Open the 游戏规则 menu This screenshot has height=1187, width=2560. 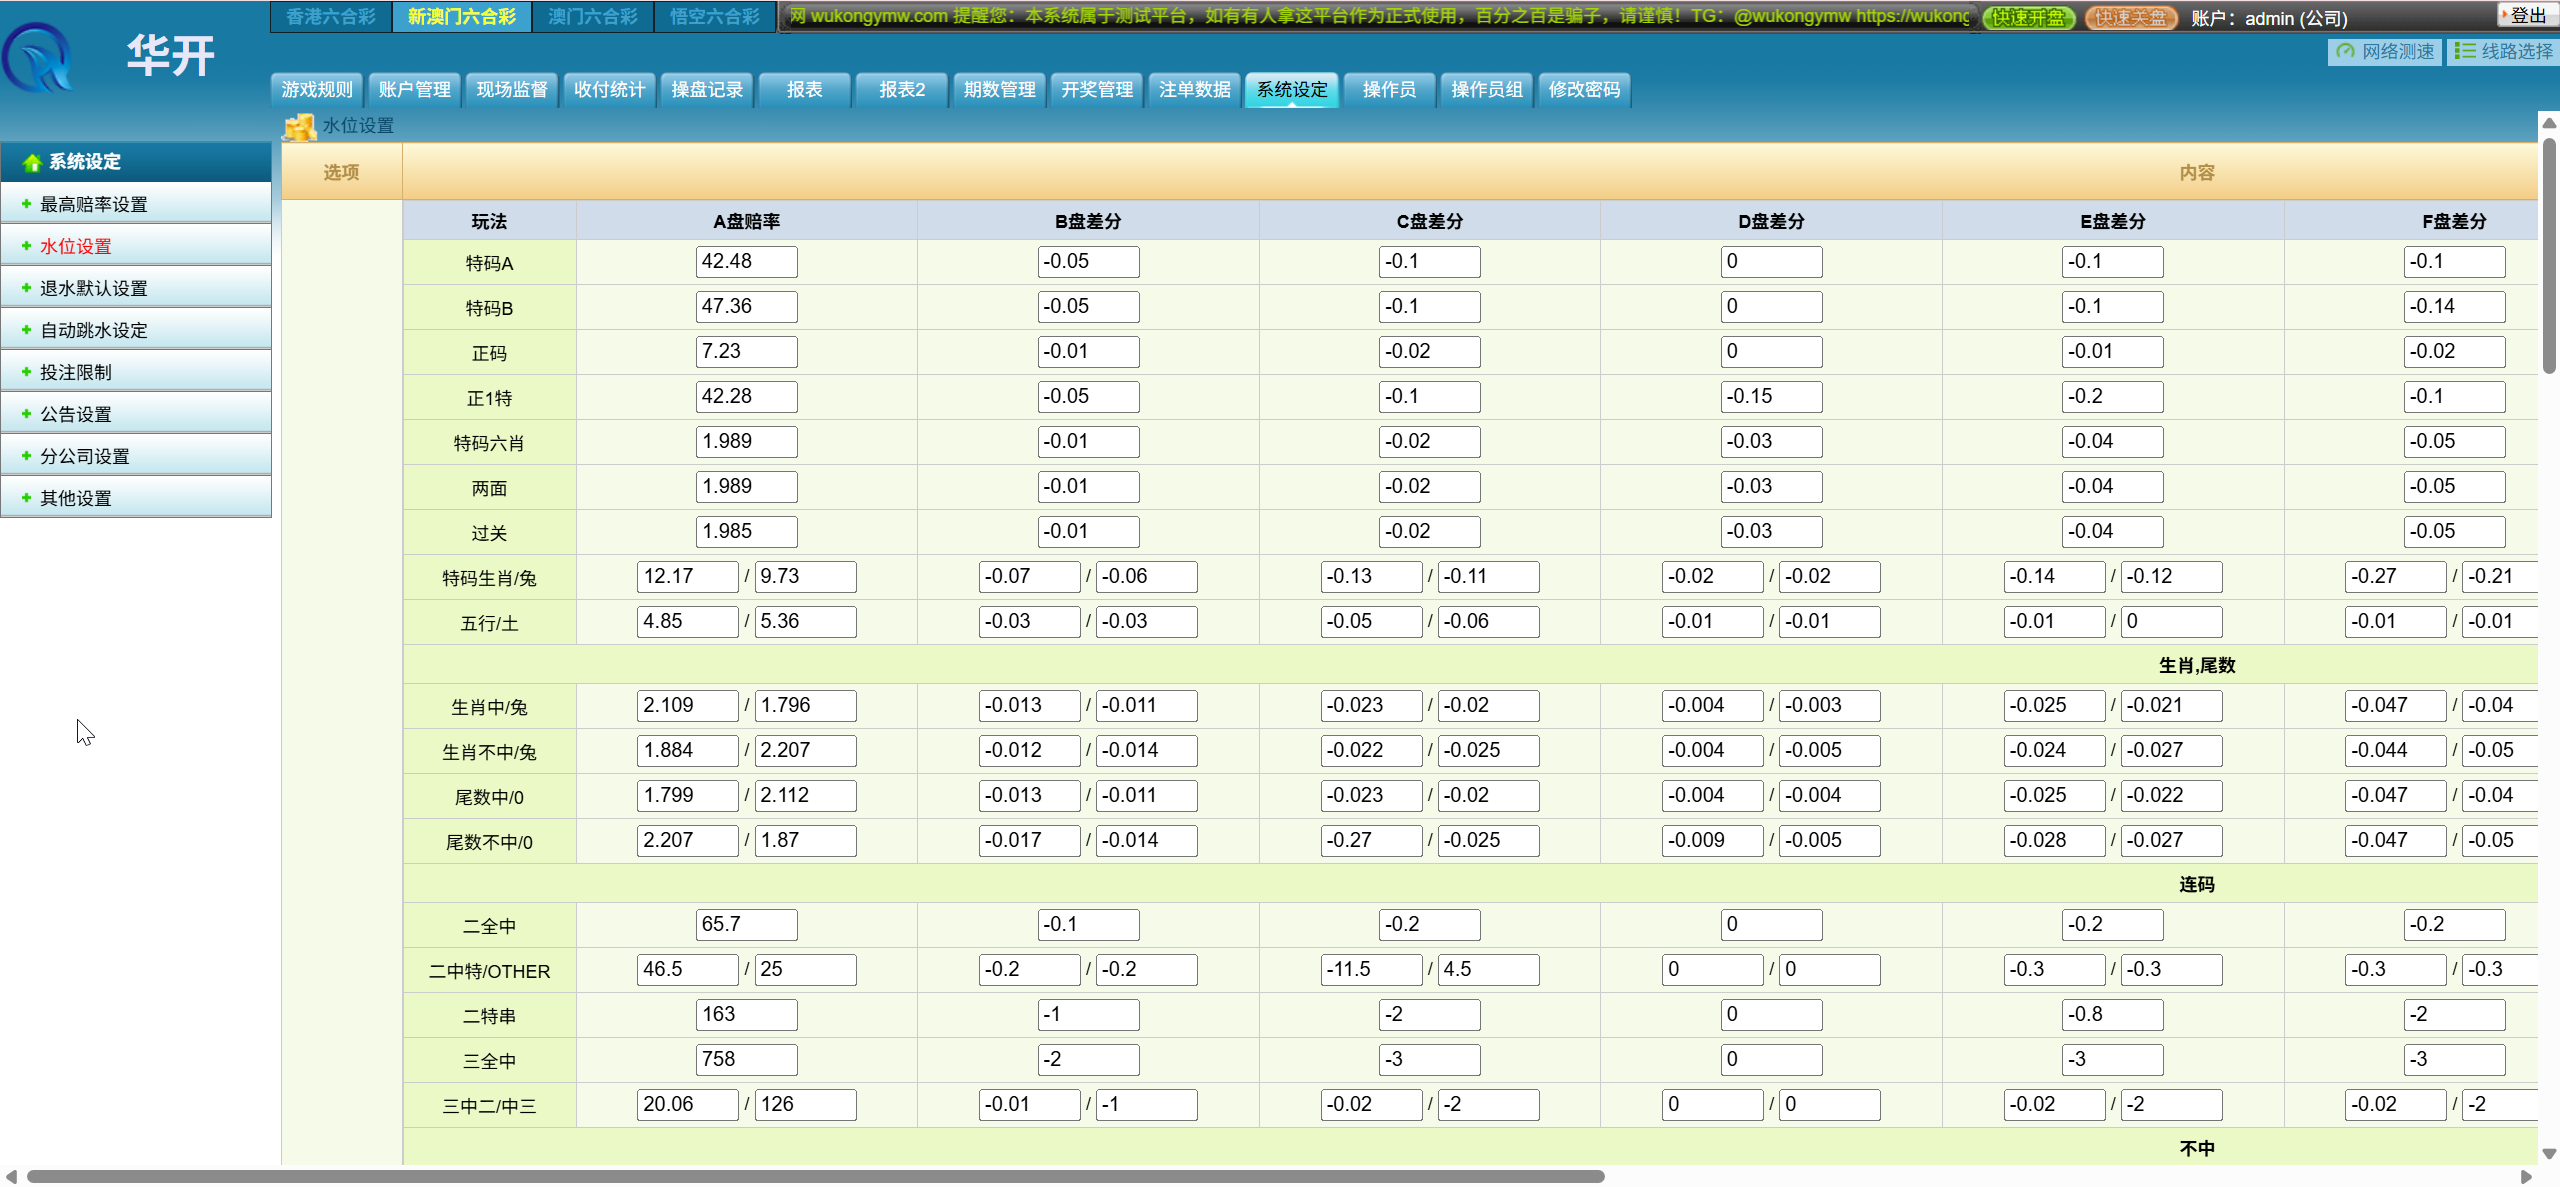pos(317,90)
